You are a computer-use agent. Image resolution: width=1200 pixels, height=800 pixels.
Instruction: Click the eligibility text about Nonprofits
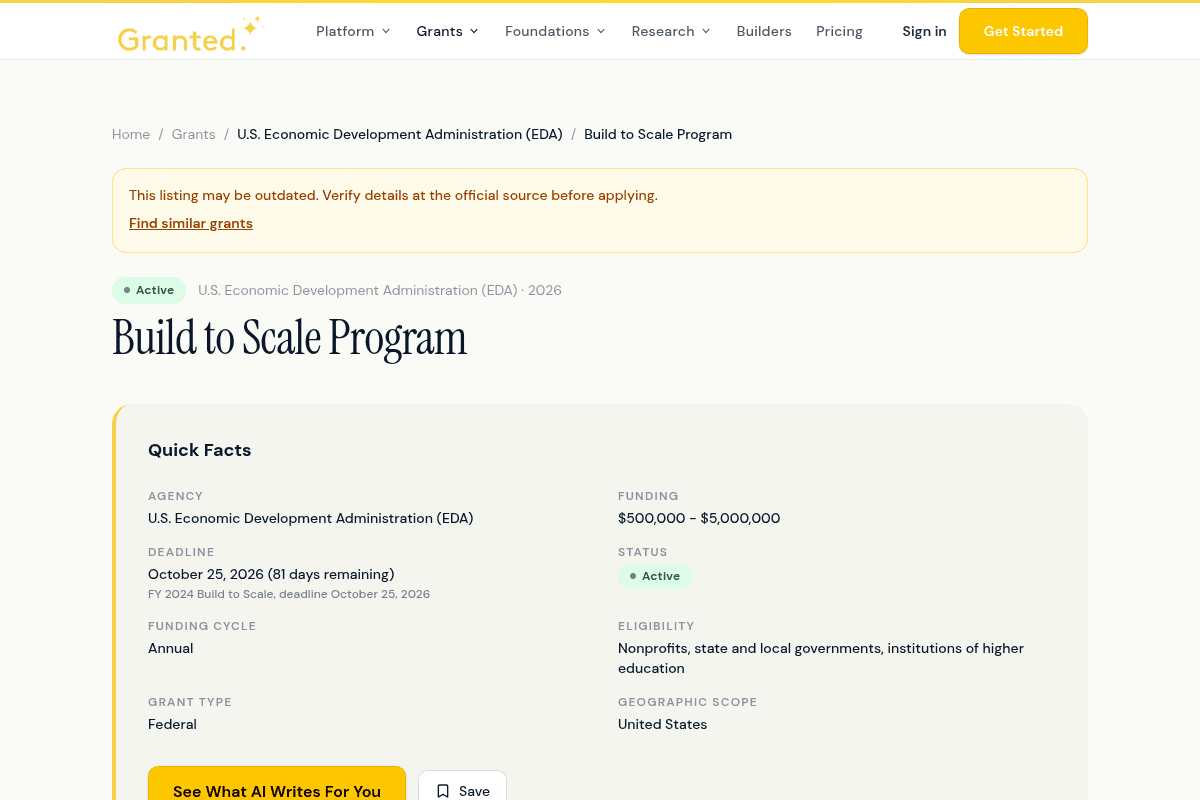click(x=821, y=658)
